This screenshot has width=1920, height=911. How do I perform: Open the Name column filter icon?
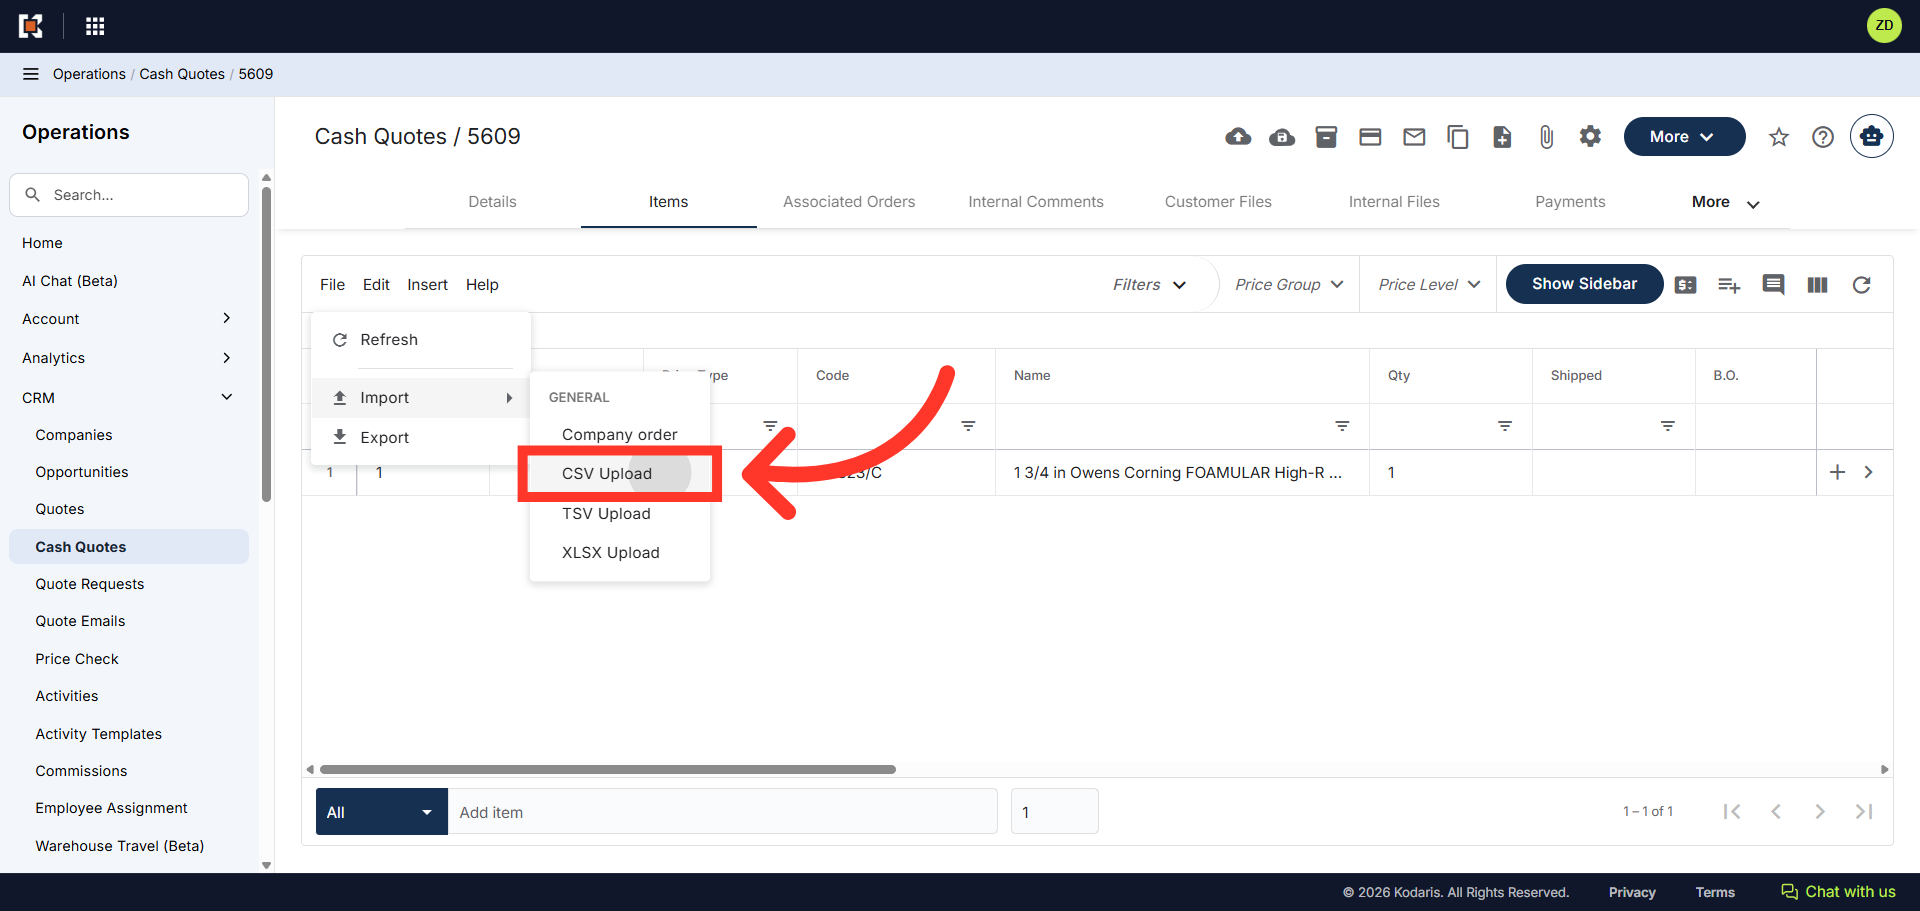[x=1342, y=426]
